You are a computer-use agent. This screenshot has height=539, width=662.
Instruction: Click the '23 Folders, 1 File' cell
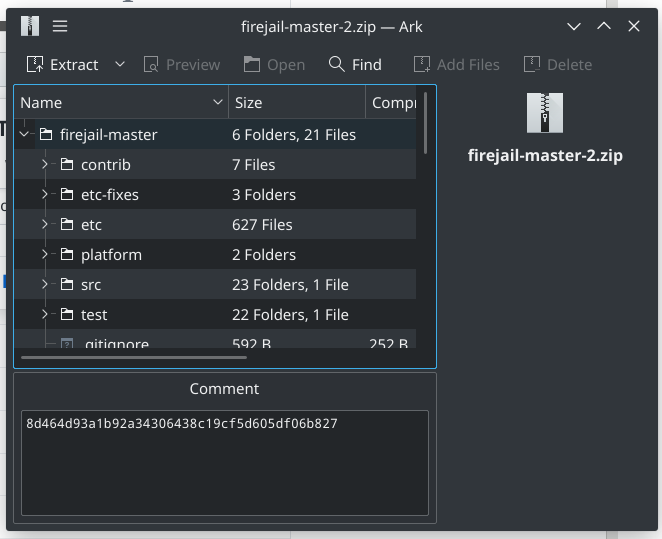(x=290, y=284)
